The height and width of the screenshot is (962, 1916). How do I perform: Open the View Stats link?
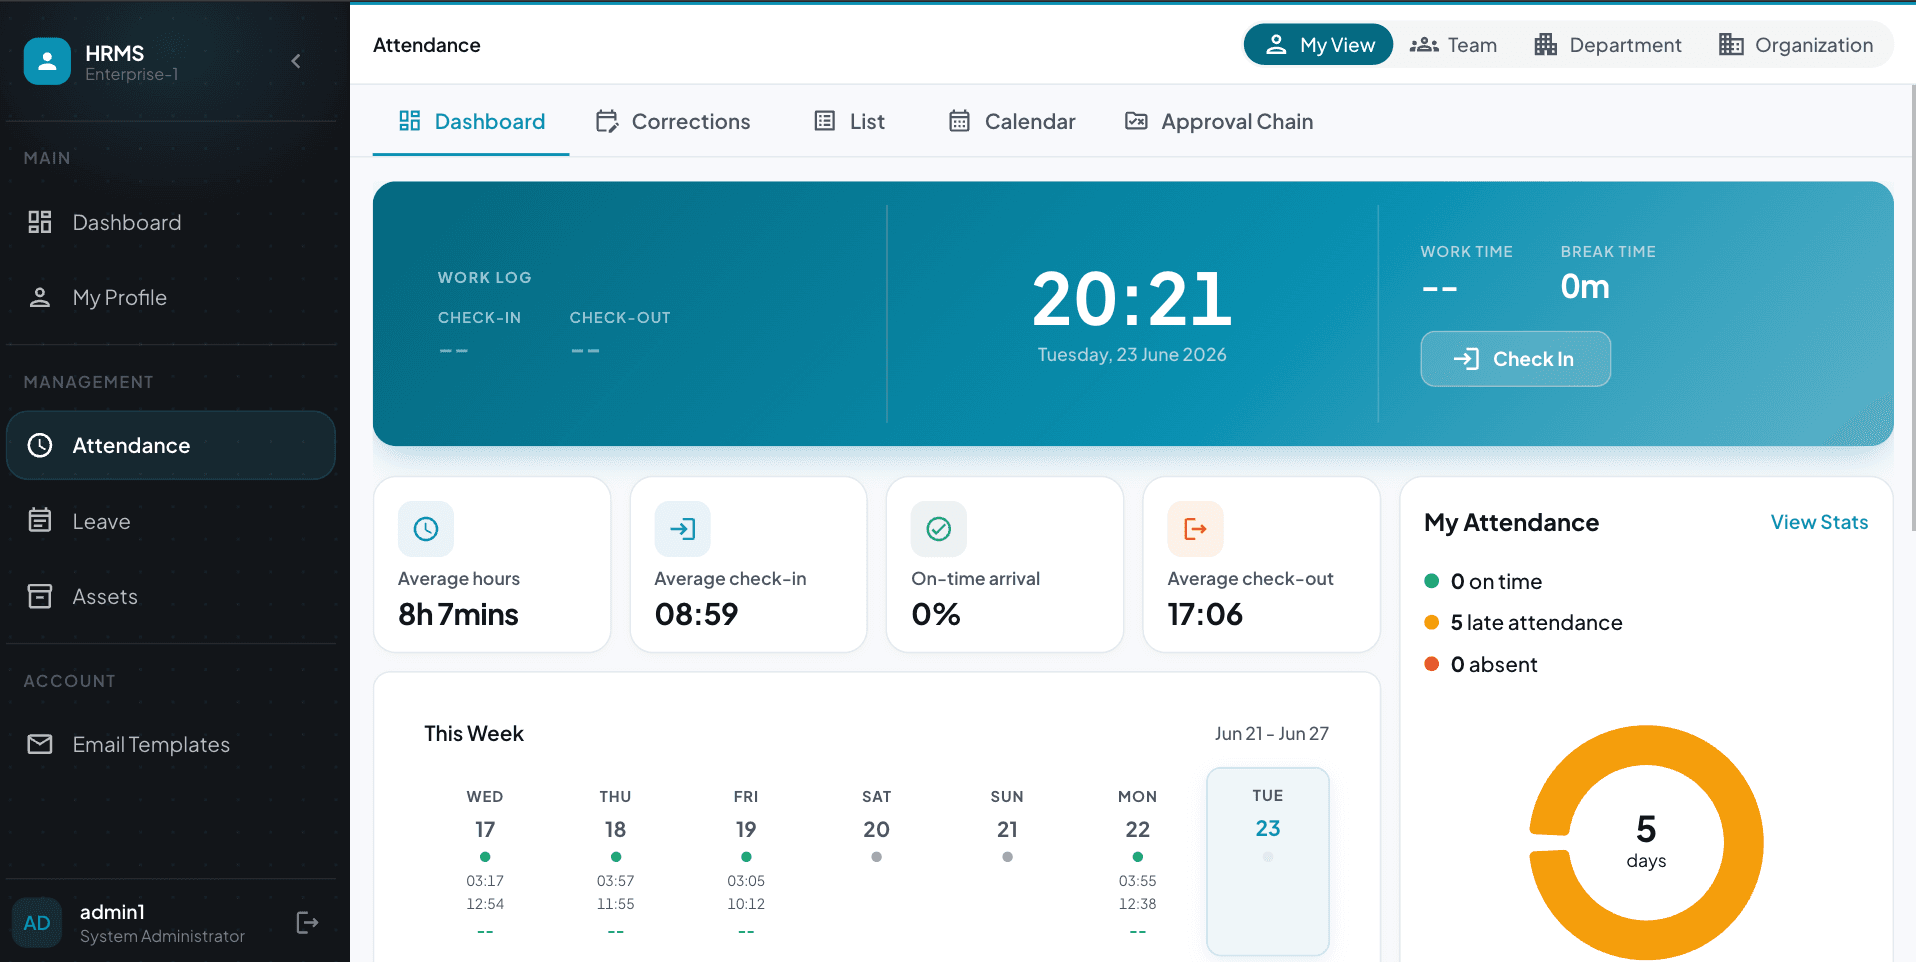(1819, 522)
